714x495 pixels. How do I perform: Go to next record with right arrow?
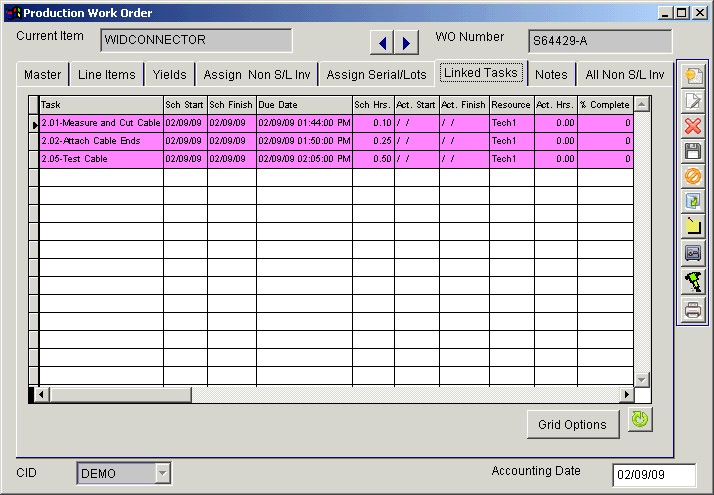[x=406, y=42]
